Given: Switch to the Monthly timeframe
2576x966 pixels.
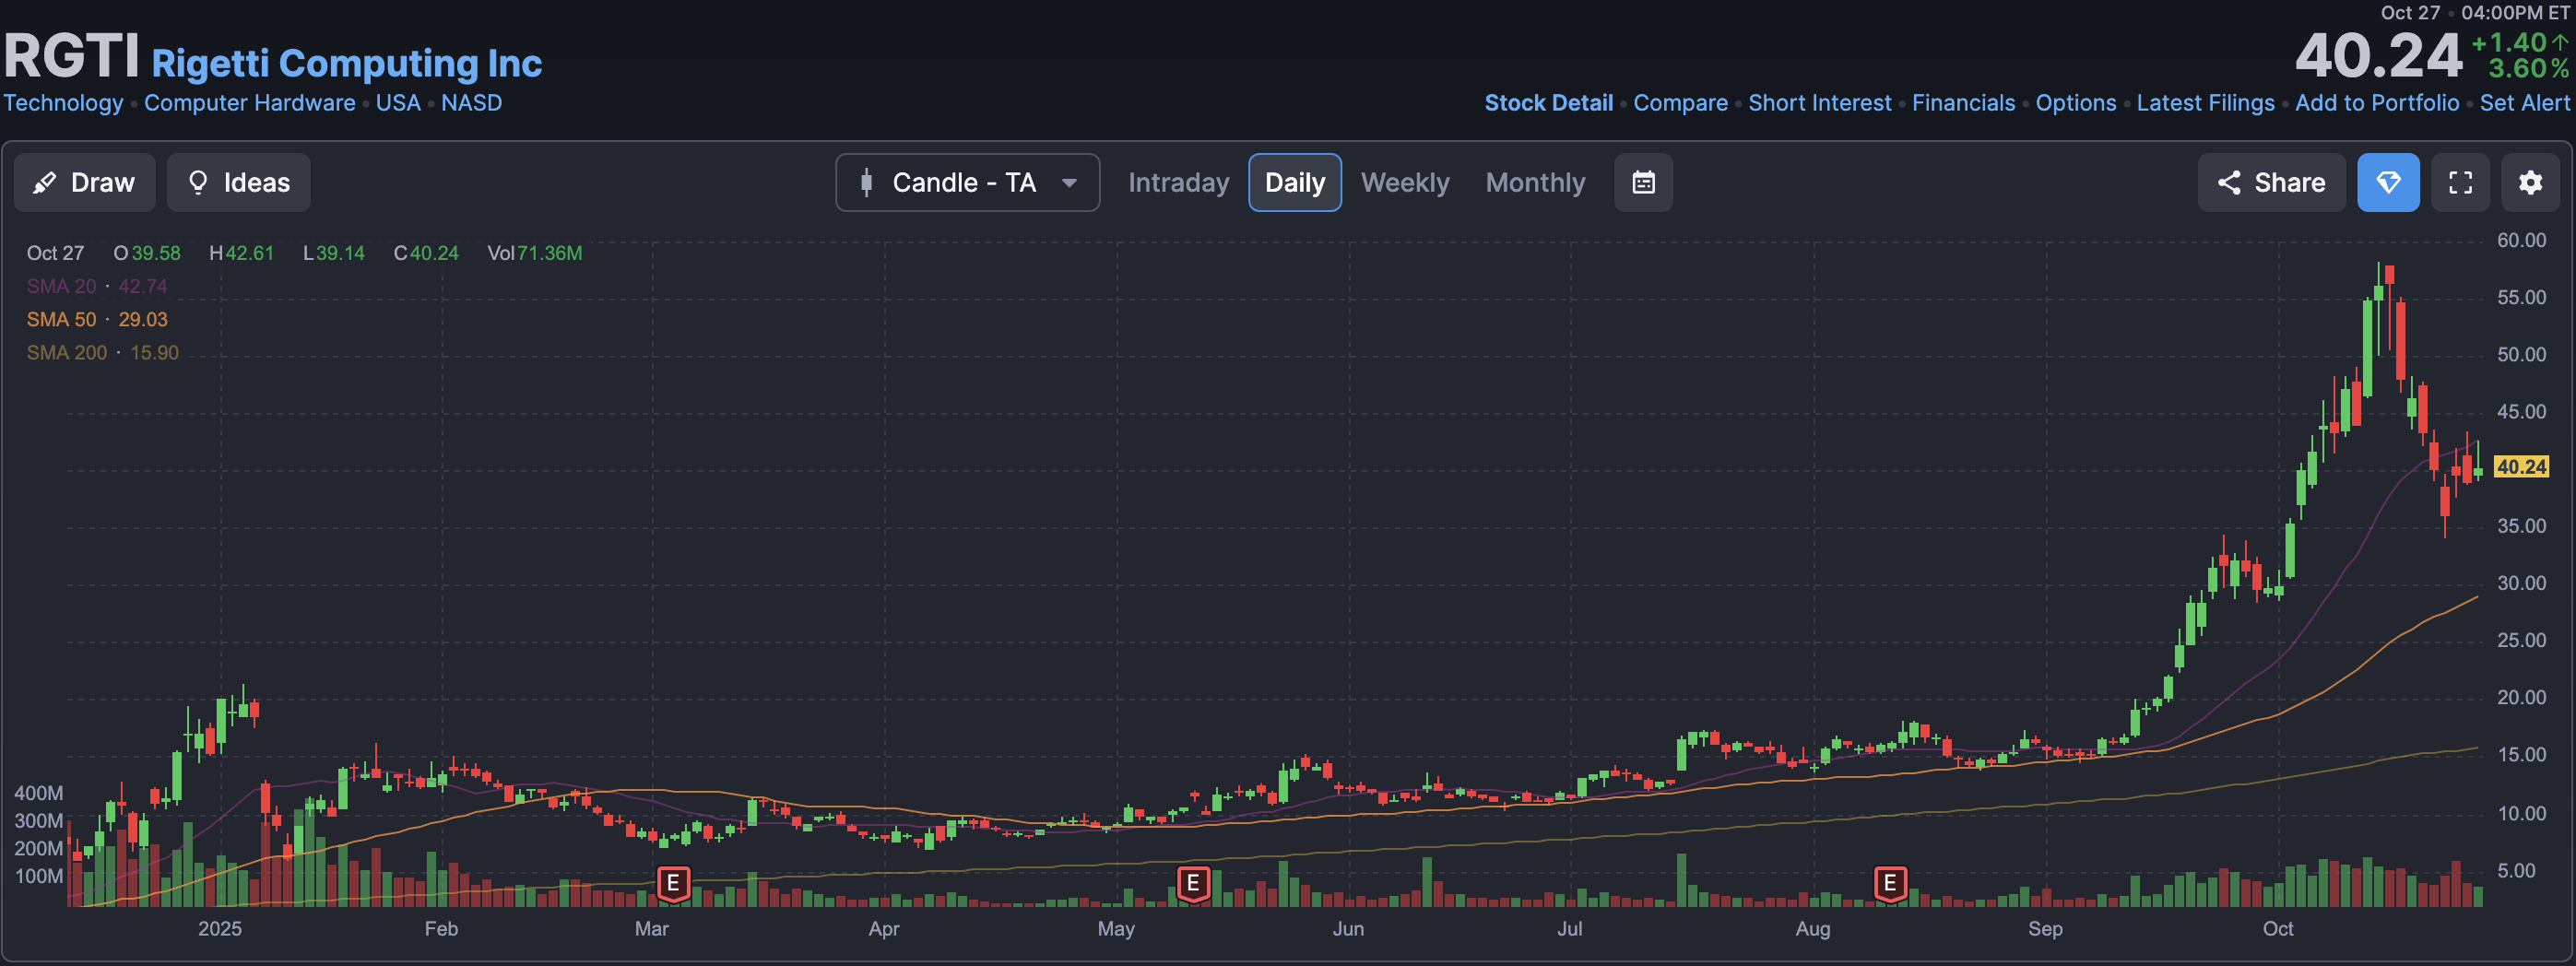Looking at the screenshot, I should pos(1535,182).
